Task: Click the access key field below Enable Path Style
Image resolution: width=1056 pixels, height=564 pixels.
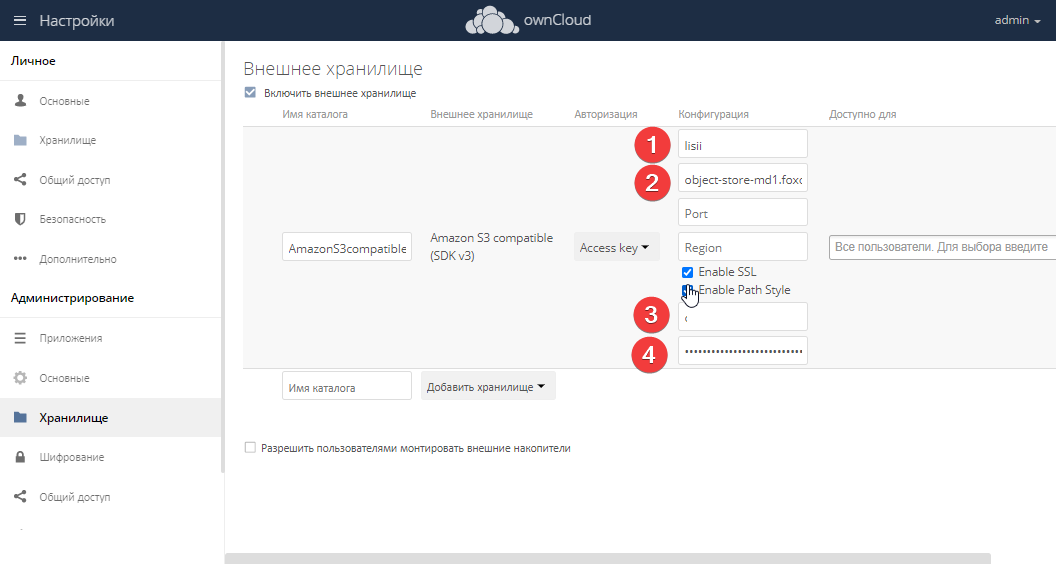Action: [x=743, y=317]
